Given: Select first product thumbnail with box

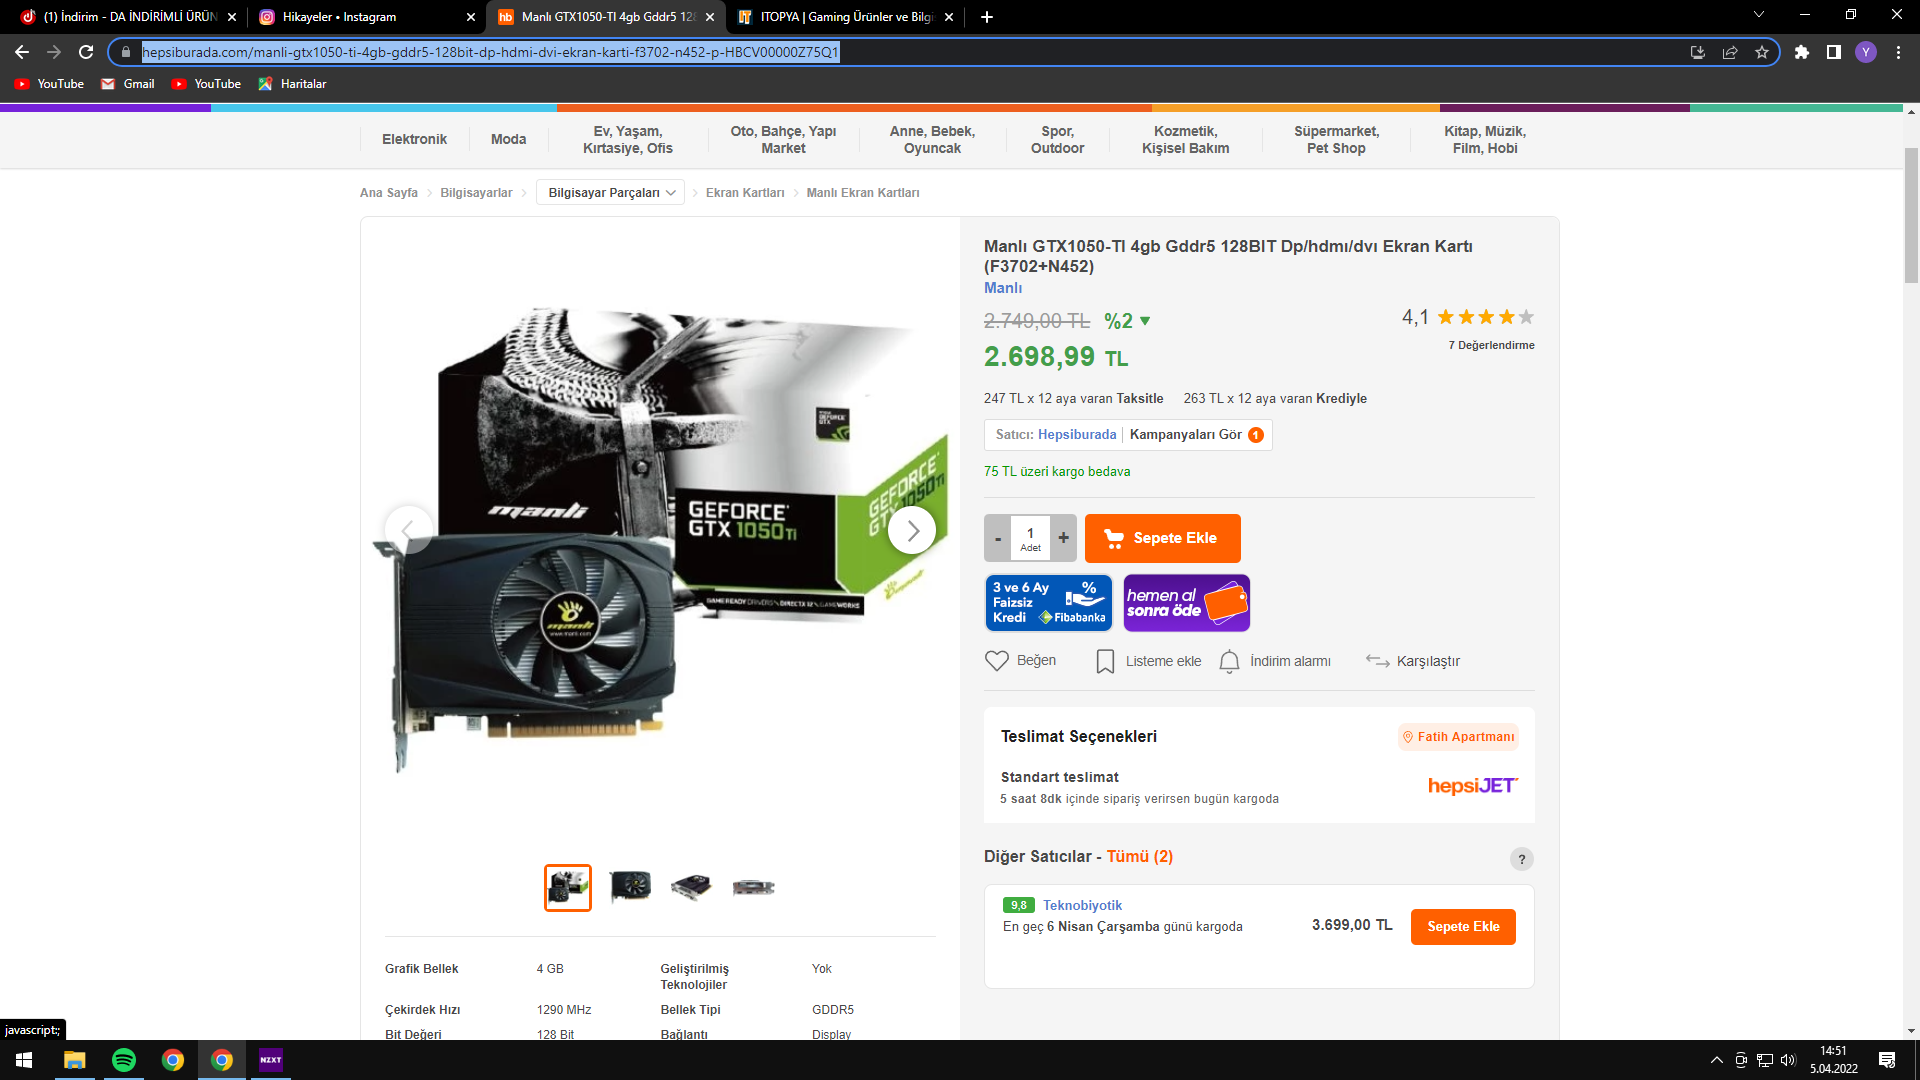Looking at the screenshot, I should click(568, 888).
